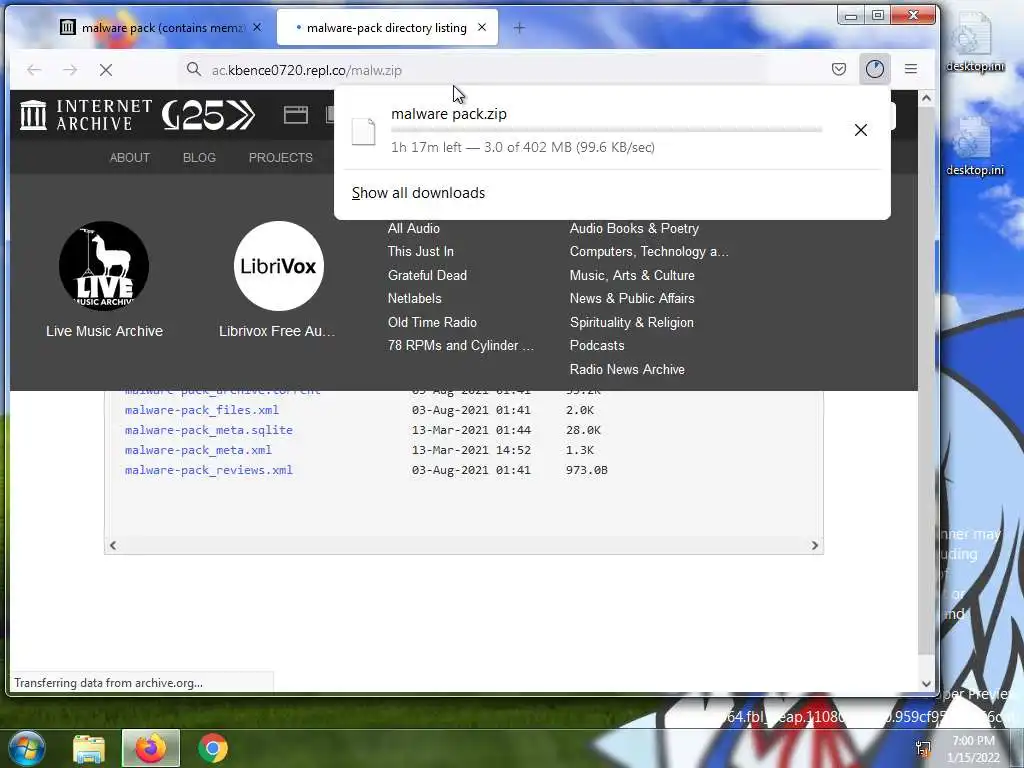Click the 28.0K size of malware-pack_meta.sqlite
Viewport: 1024px width, 768px height.
point(583,430)
